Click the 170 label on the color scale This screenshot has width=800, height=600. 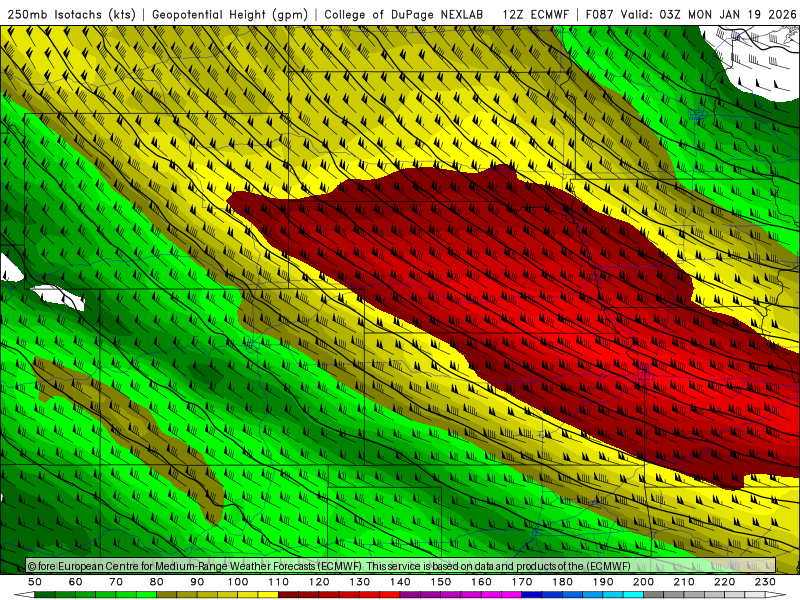521,582
